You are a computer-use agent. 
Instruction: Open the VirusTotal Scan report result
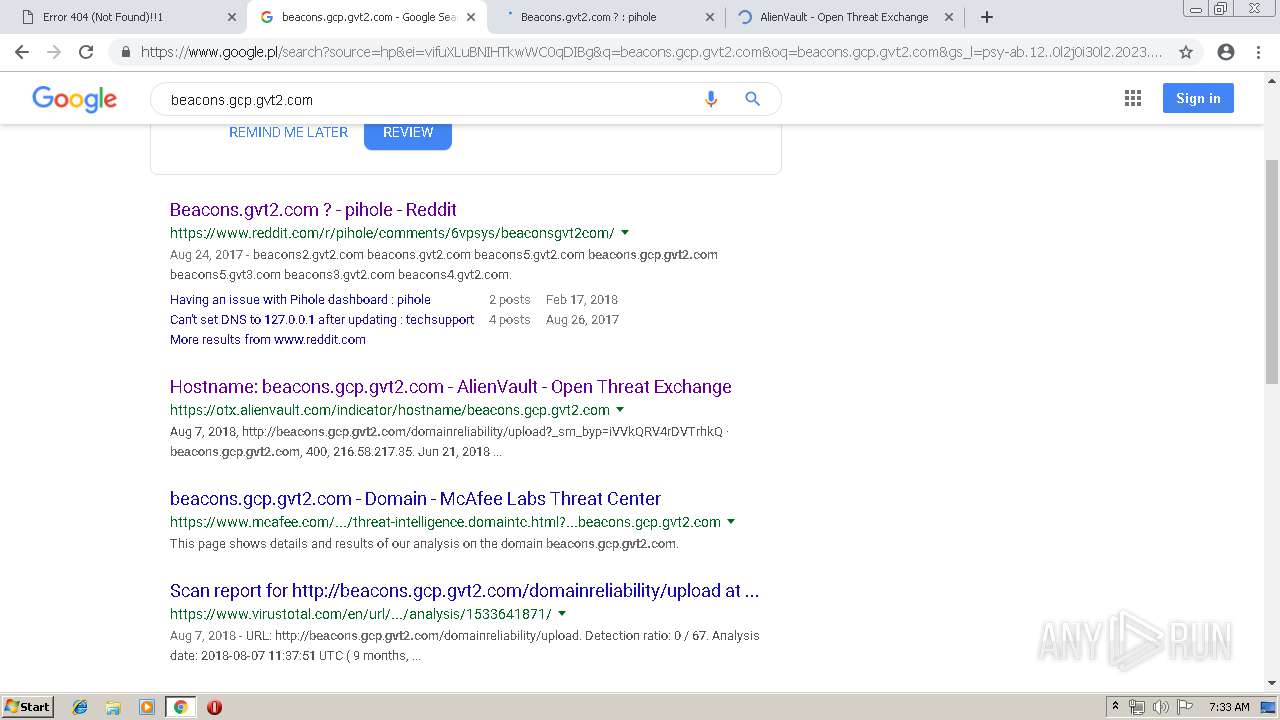tap(464, 590)
